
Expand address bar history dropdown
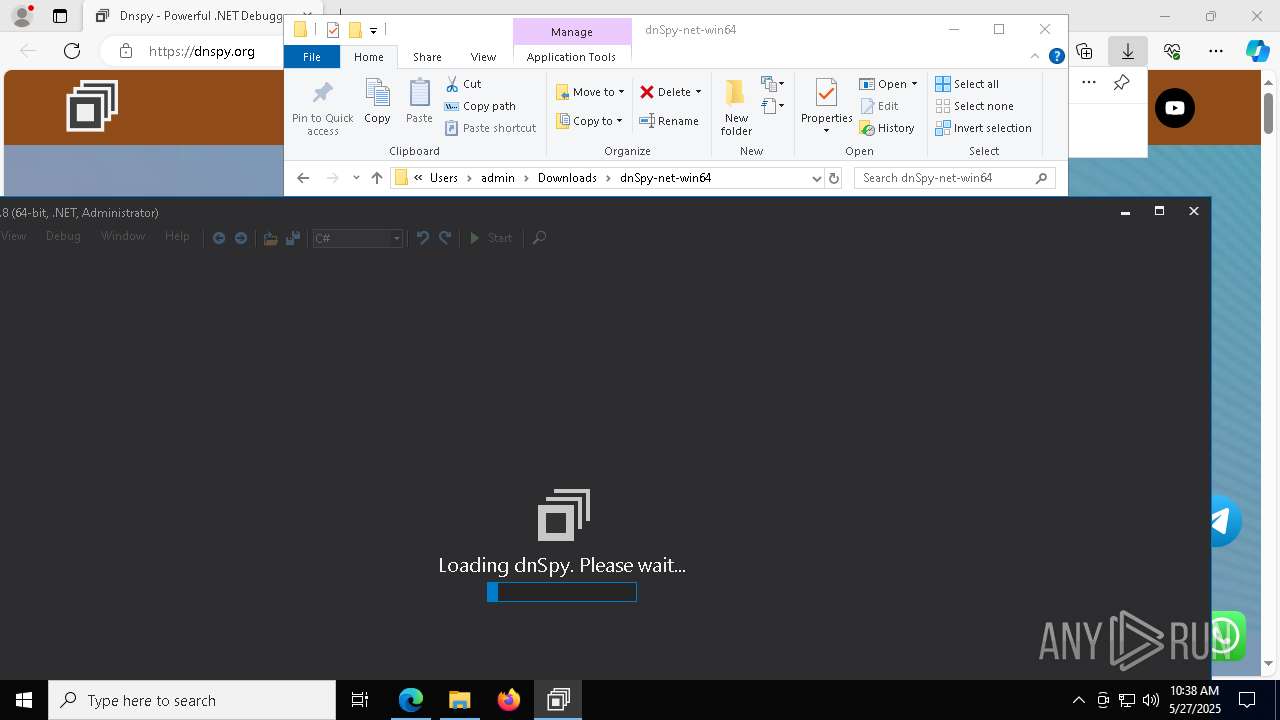pos(816,178)
